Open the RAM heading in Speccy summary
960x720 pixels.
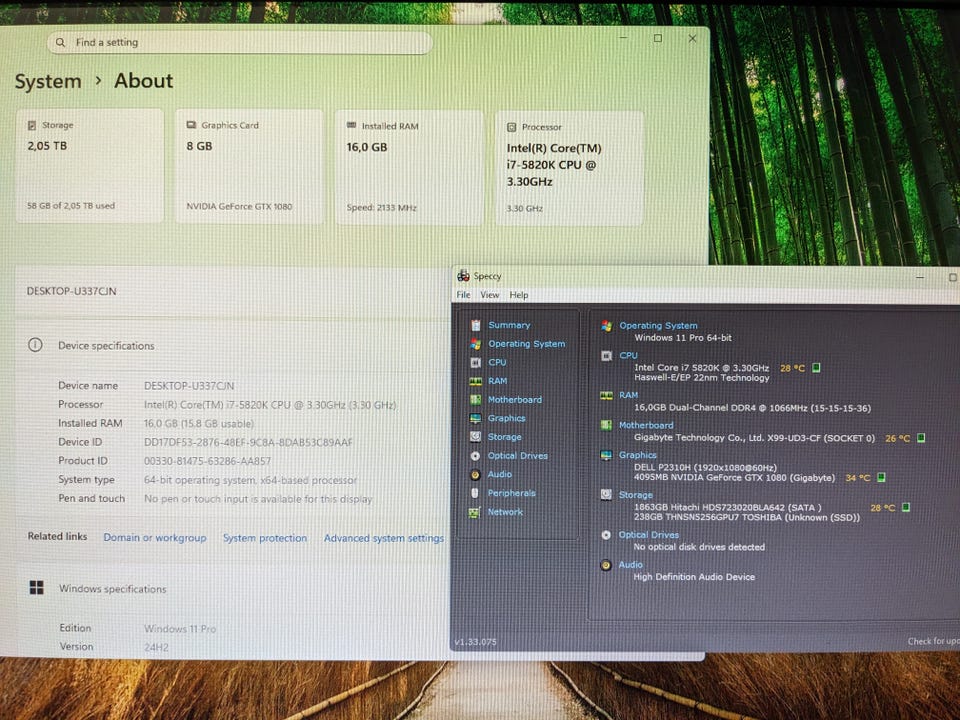(x=628, y=396)
